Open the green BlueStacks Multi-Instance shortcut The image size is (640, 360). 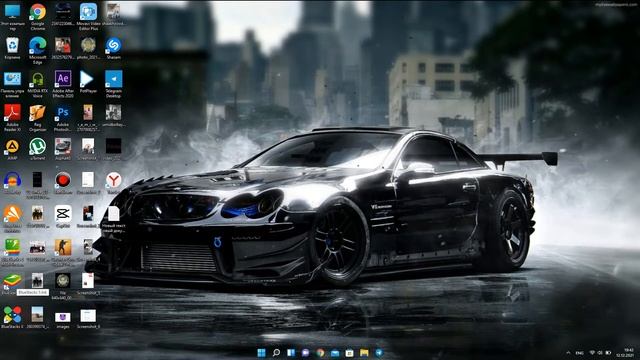click(x=12, y=247)
